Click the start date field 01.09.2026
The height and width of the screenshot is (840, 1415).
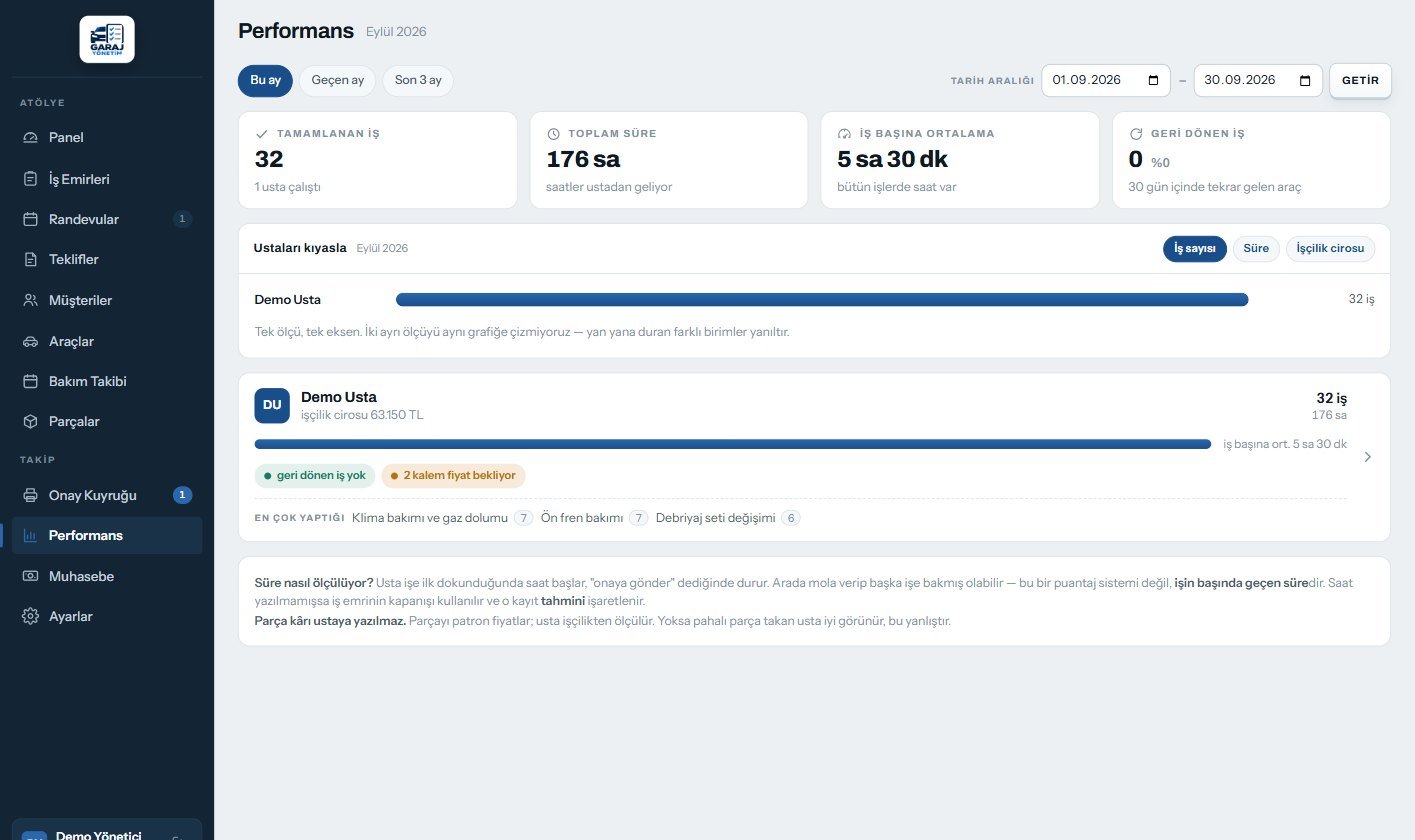tap(1106, 80)
